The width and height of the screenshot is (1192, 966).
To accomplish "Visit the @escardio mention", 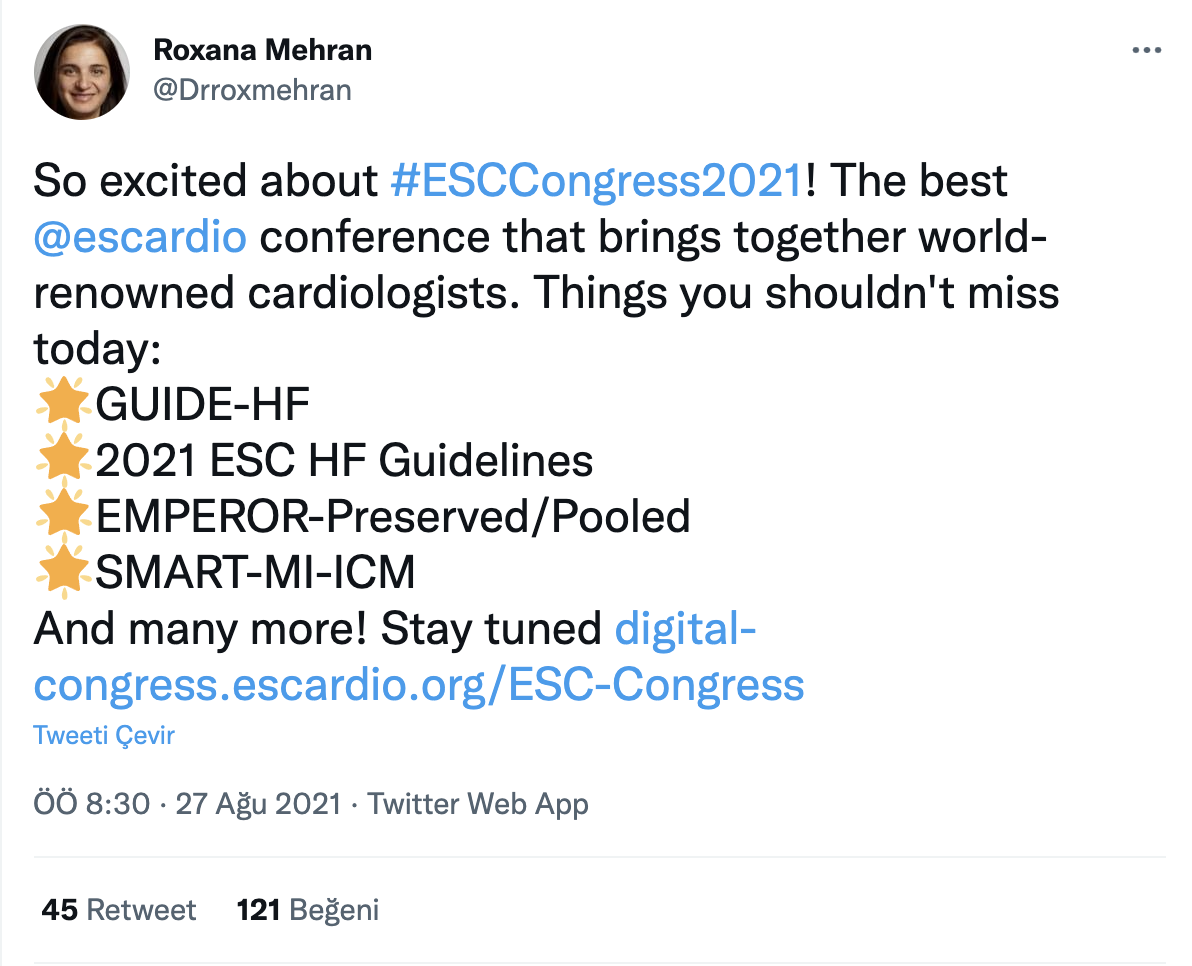I will click(x=140, y=237).
